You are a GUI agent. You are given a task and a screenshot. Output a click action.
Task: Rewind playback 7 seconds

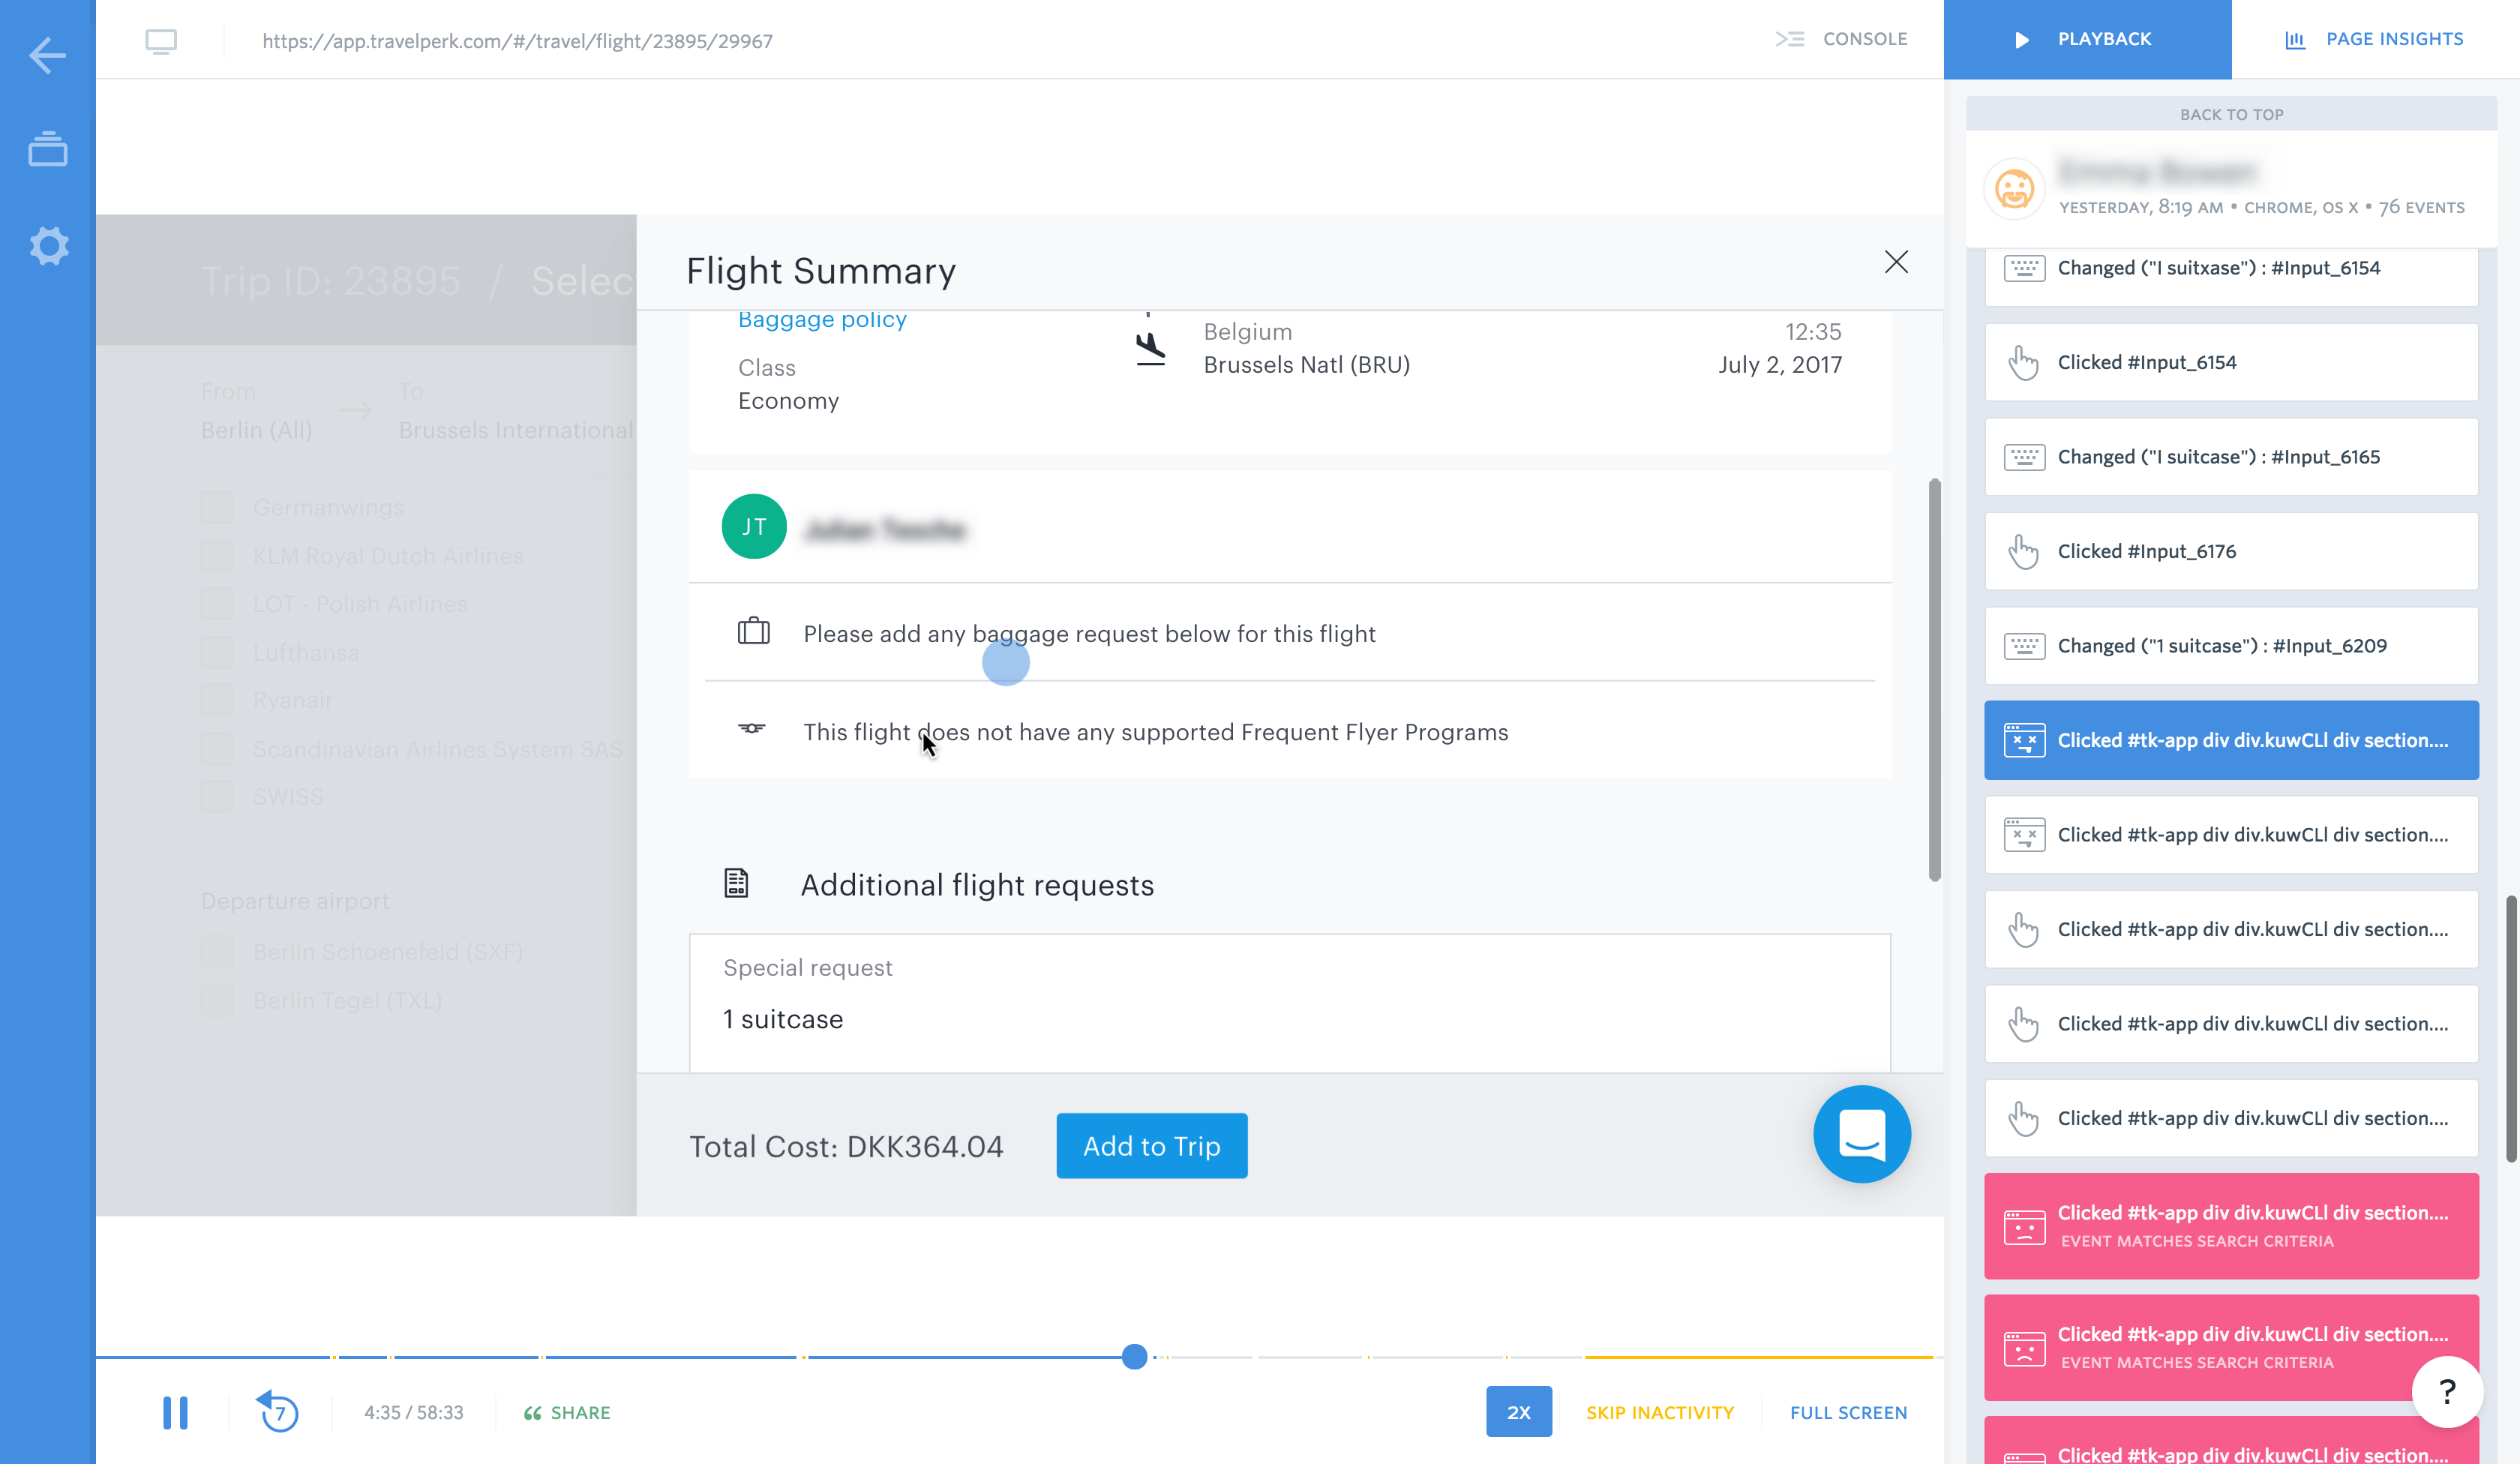(279, 1412)
